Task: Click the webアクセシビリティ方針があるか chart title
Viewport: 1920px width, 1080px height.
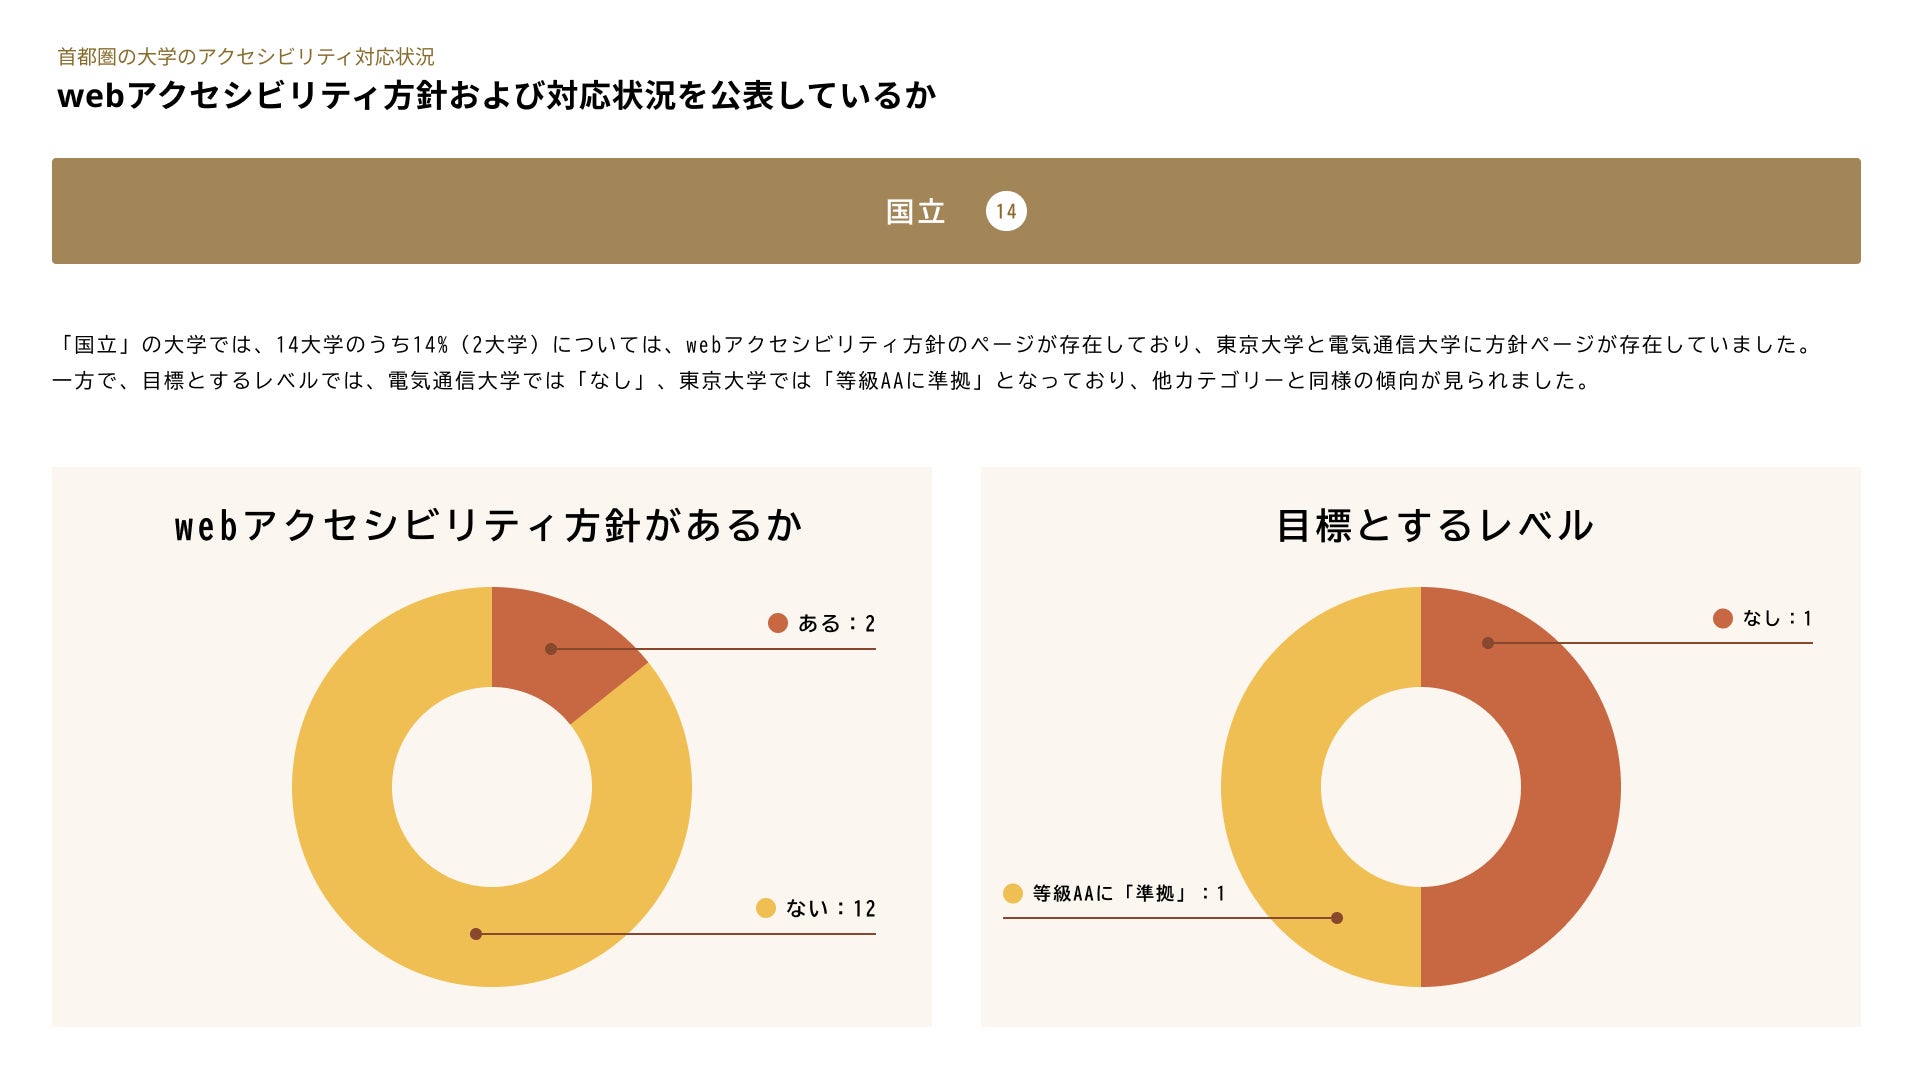Action: pos(488,525)
